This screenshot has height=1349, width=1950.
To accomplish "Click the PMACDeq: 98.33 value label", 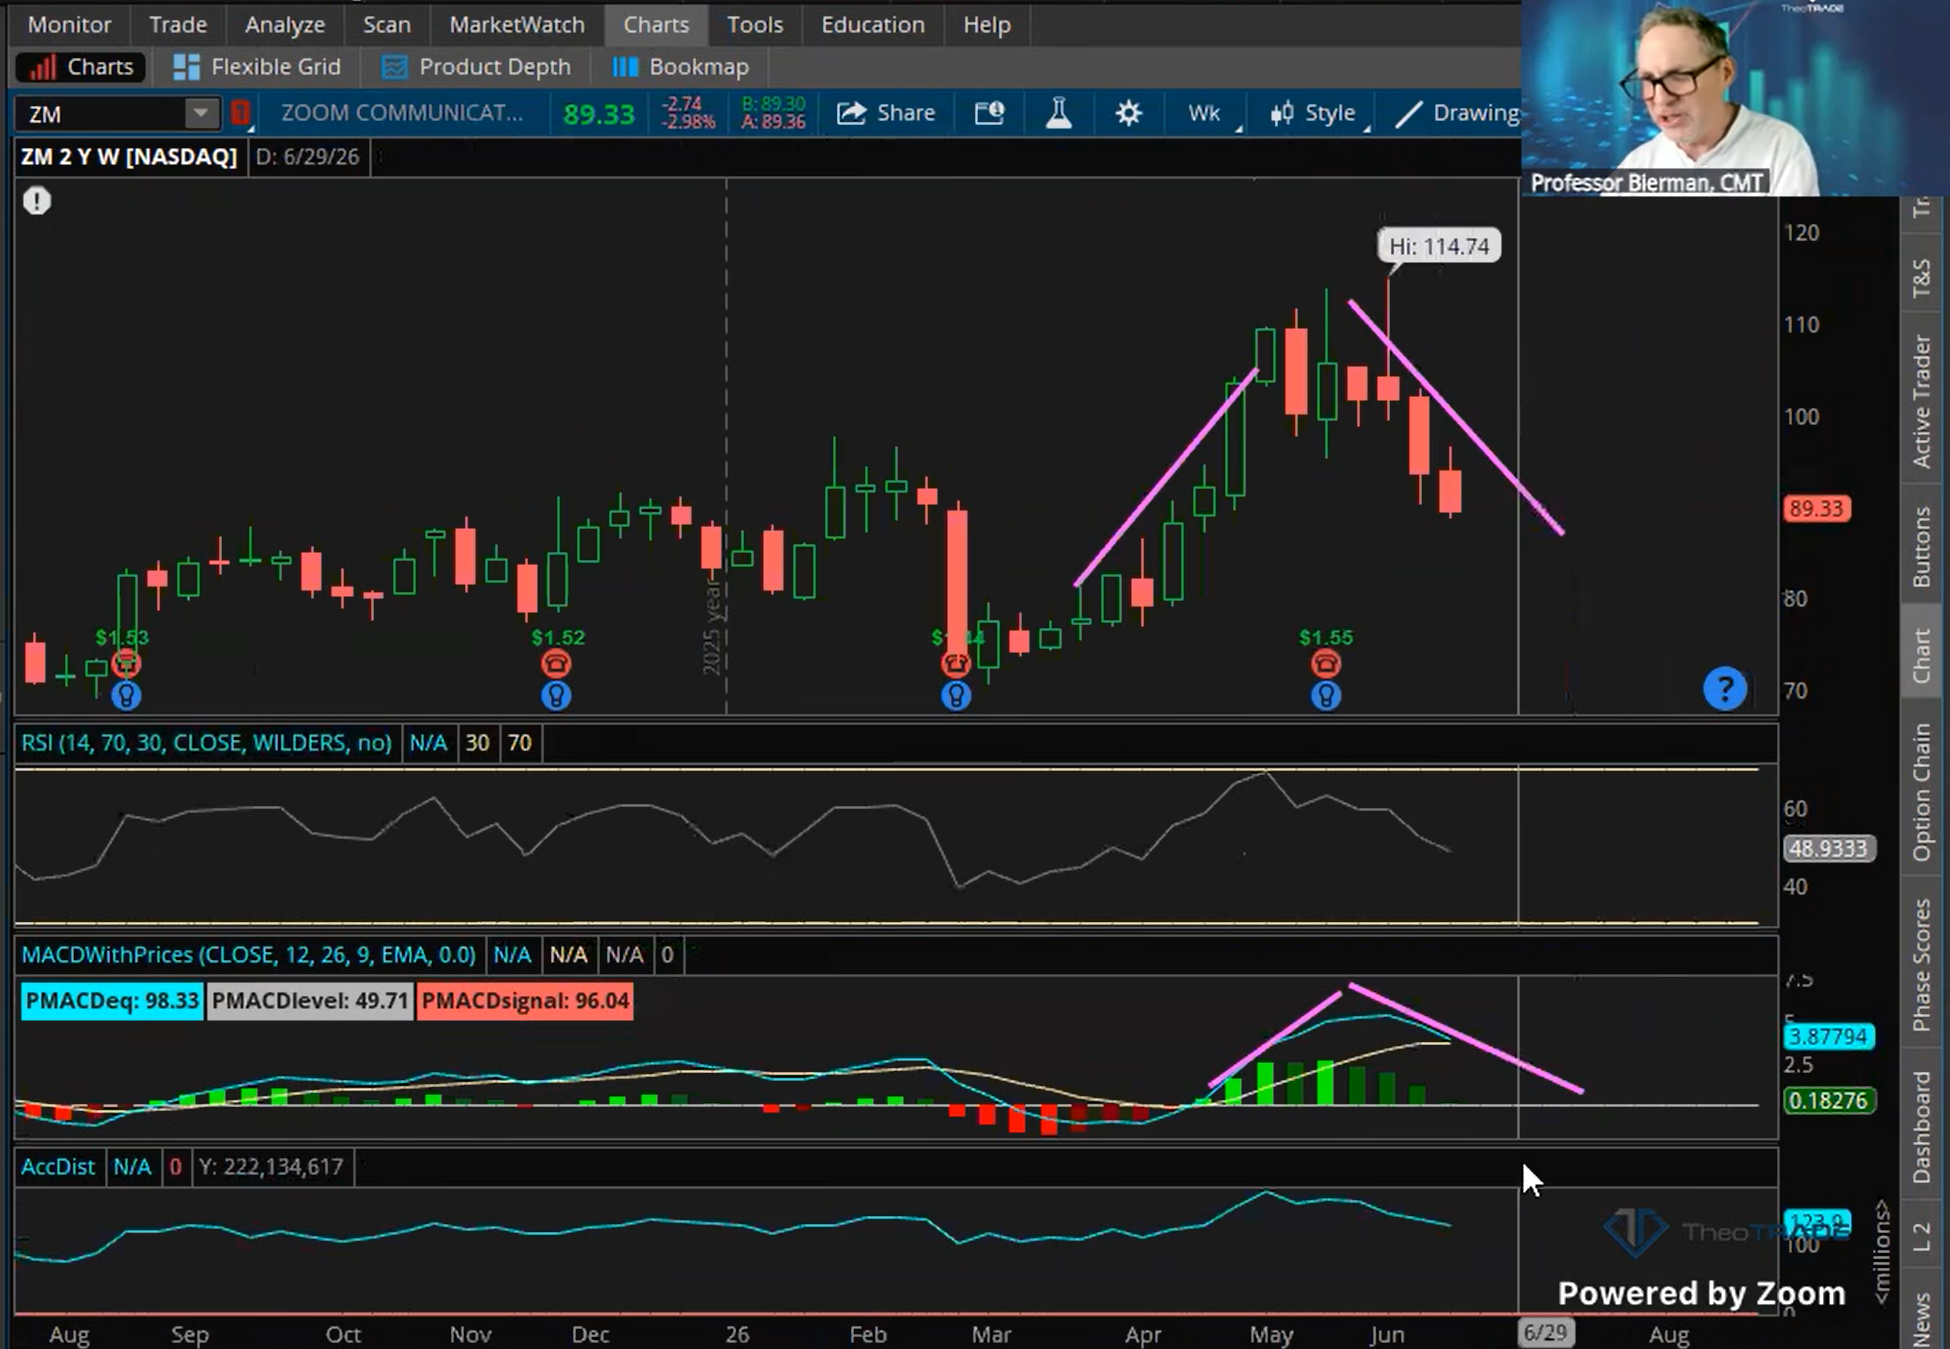I will (x=112, y=1001).
